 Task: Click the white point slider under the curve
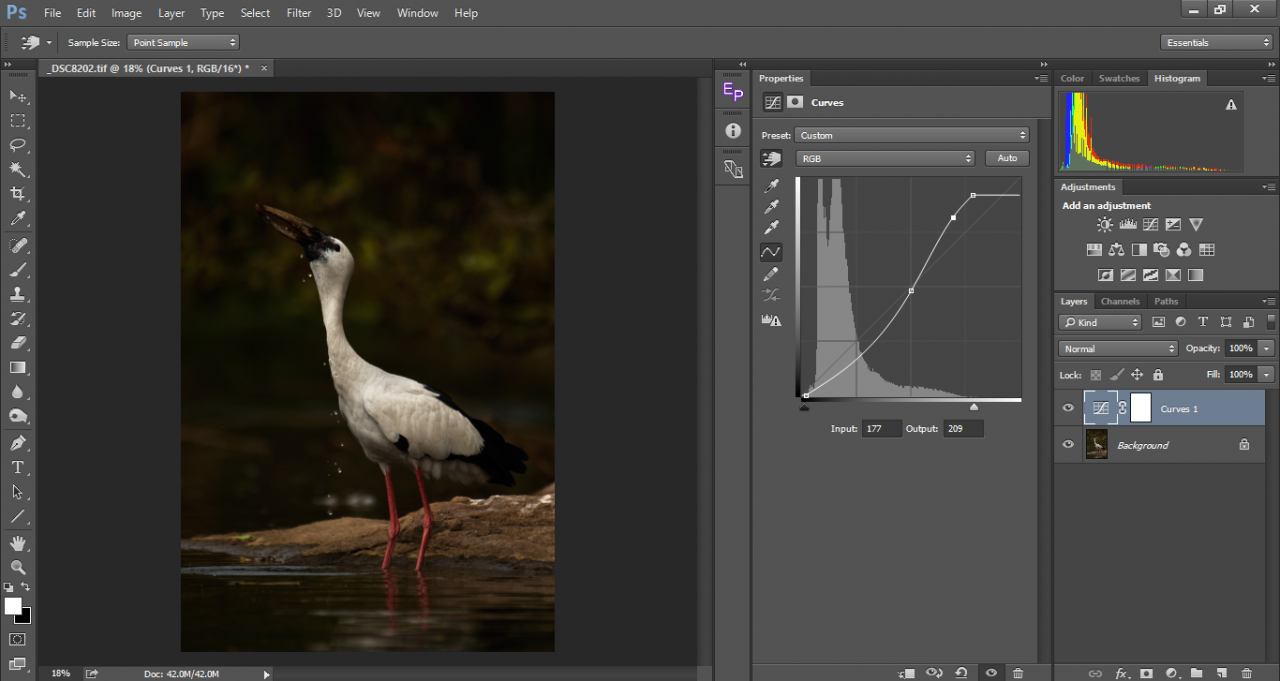point(974,407)
